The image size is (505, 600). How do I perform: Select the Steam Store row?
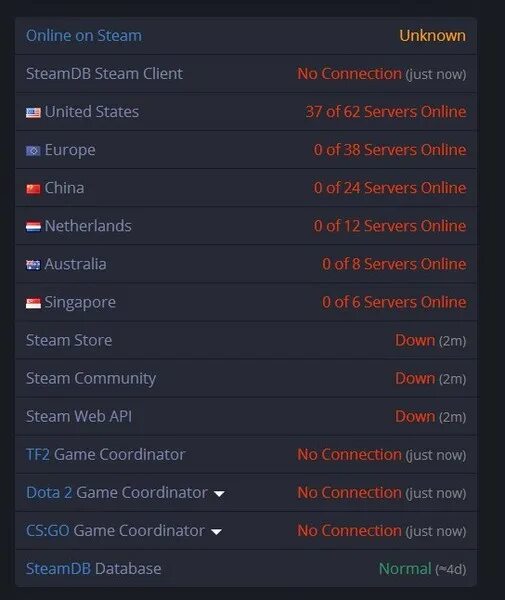tap(246, 340)
